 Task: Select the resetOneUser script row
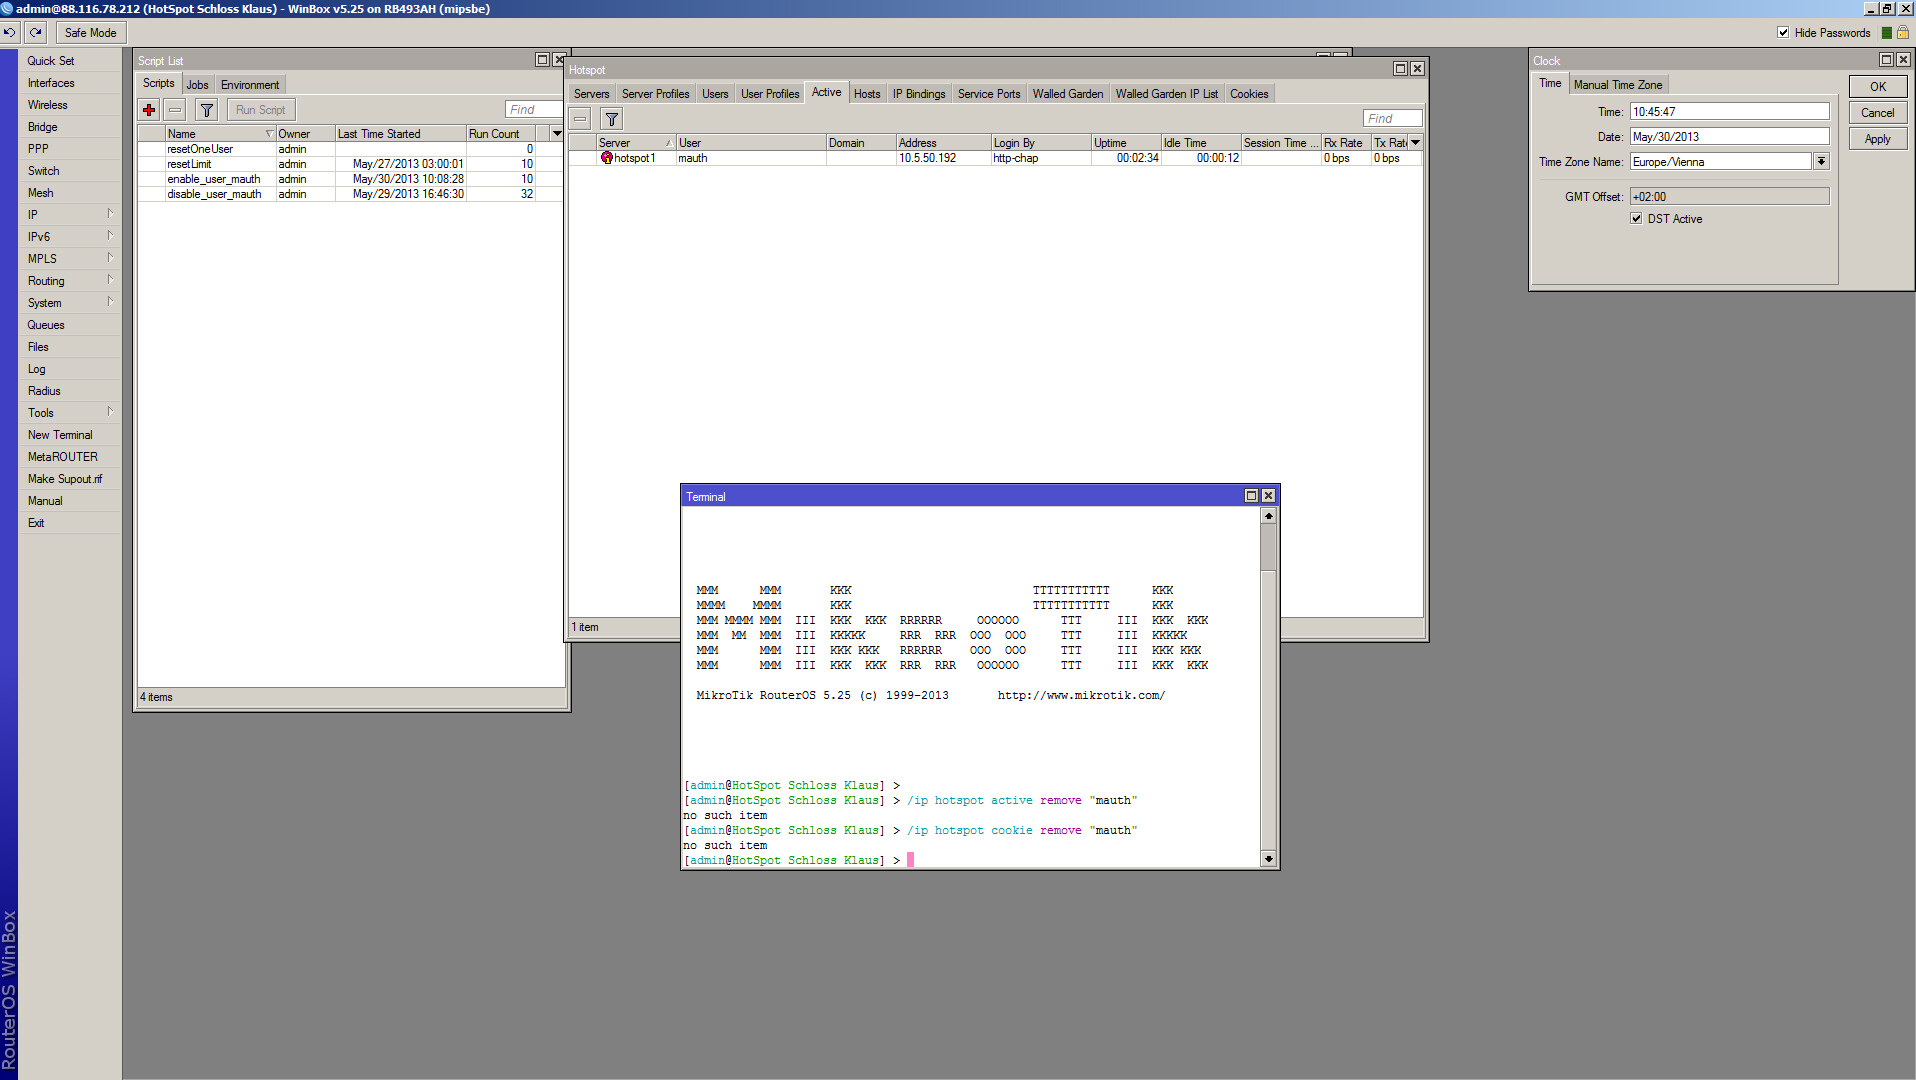(350, 149)
